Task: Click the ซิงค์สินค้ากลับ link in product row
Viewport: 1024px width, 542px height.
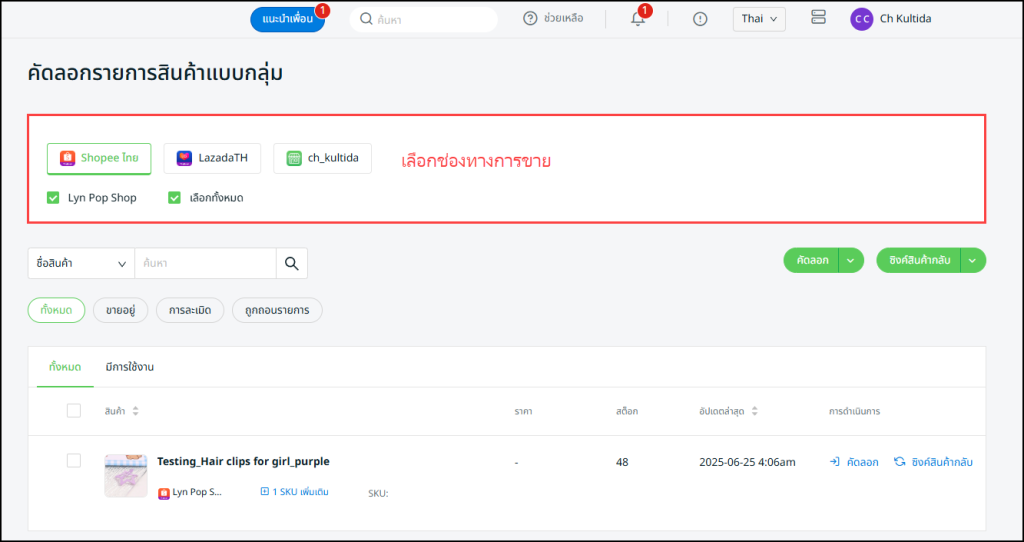Action: [933, 462]
